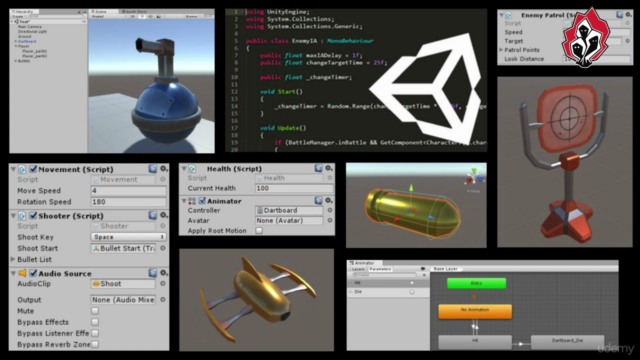This screenshot has height=360, width=640.
Task: Click the Rotation Speed value field
Action: 128,202
